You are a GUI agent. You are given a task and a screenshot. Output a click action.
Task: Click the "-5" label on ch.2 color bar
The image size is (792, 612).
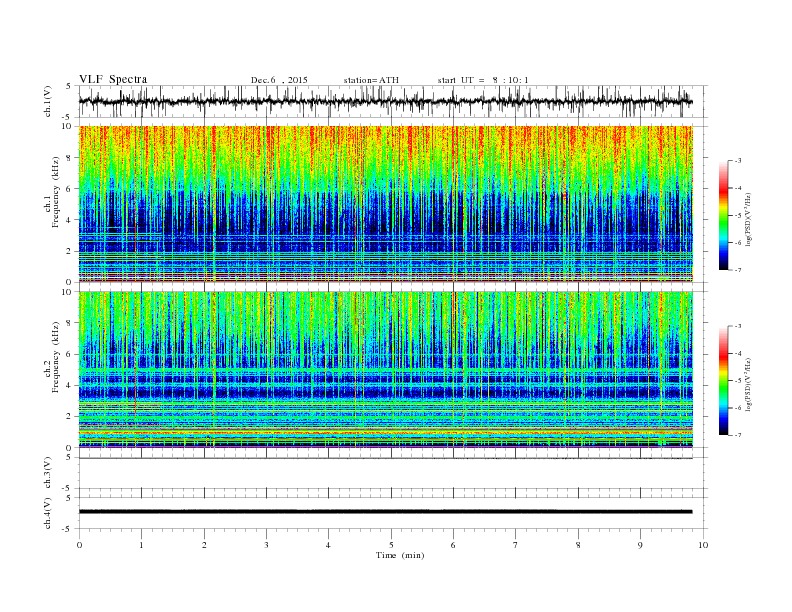coord(738,381)
